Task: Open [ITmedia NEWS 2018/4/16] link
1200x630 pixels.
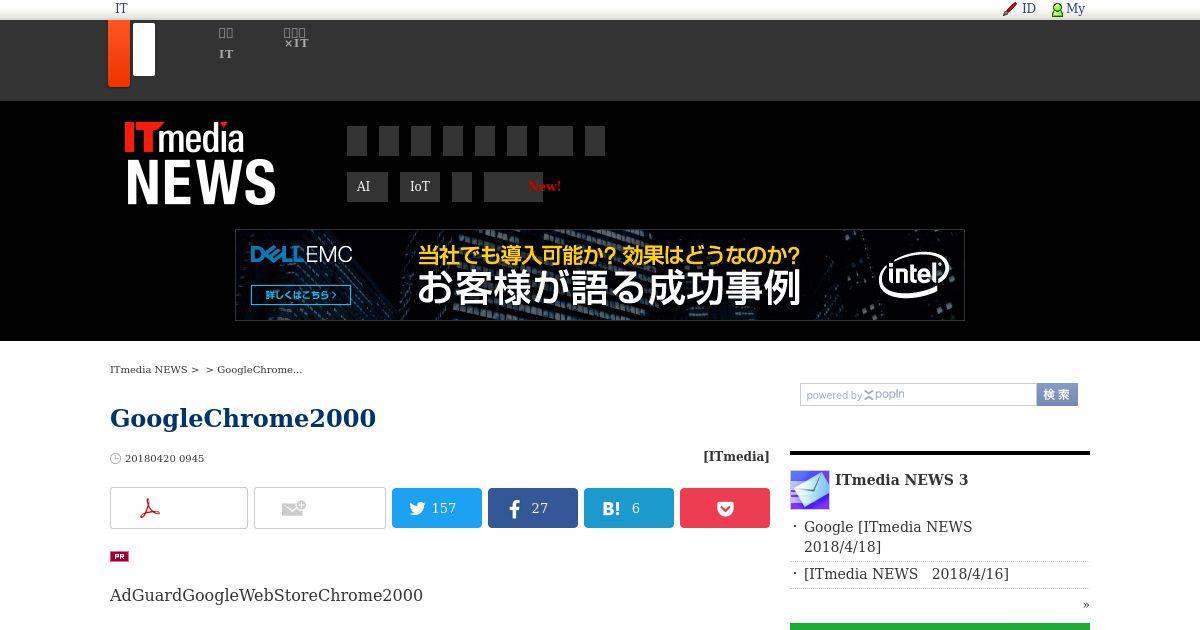Action: click(x=906, y=574)
